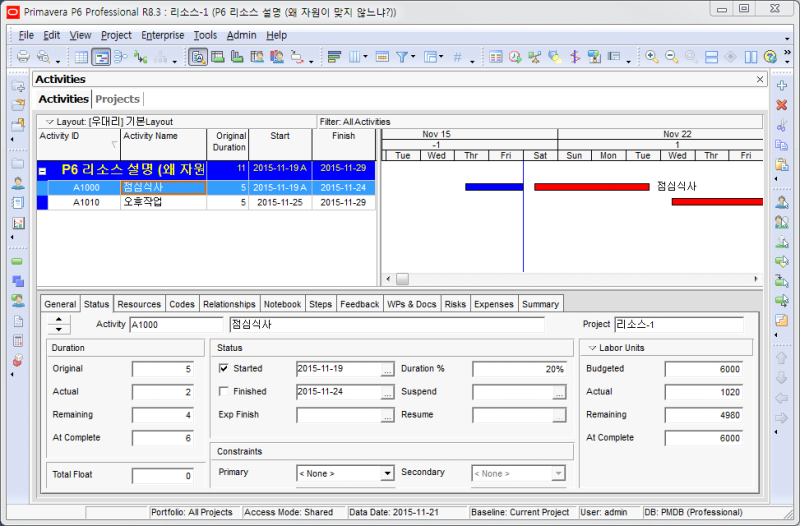The height and width of the screenshot is (526, 800).
Task: Click the Print icon in toolbar
Action: 23,56
